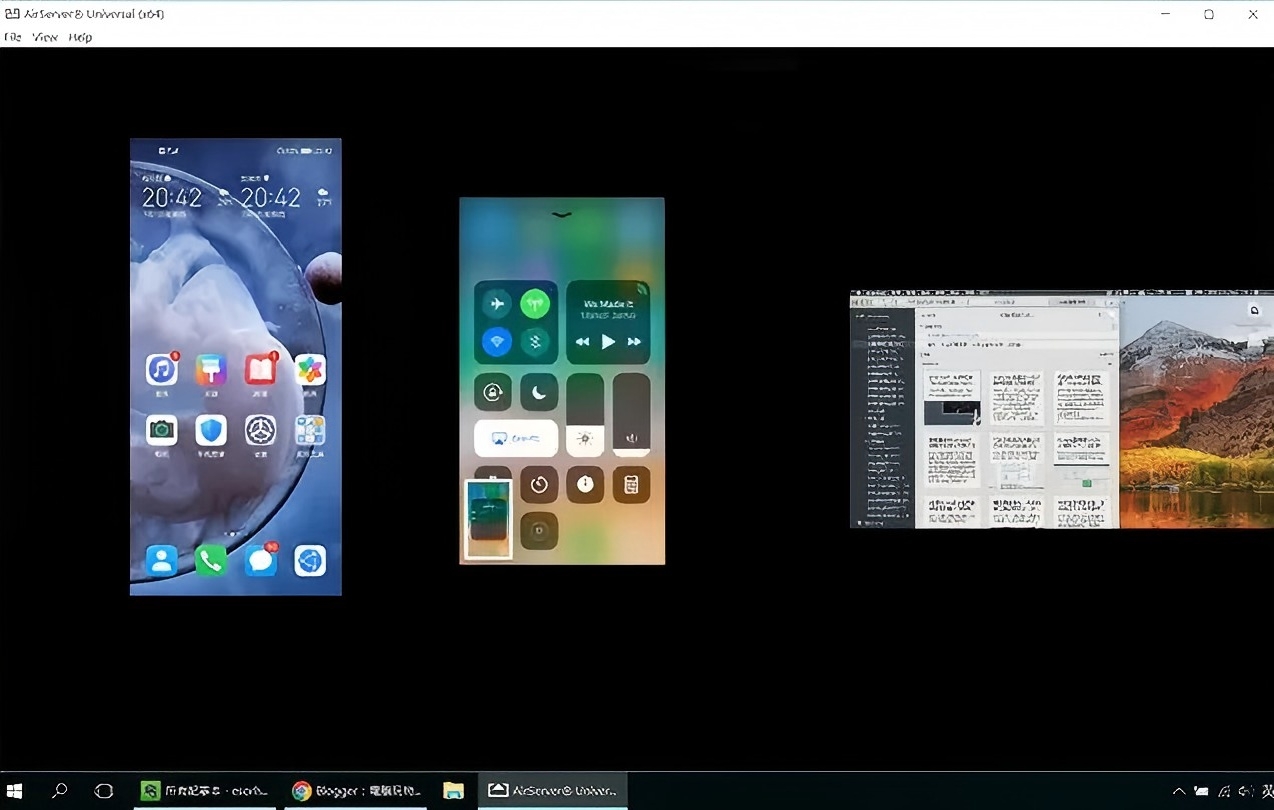Open Messages in the Android dock

click(x=261, y=560)
